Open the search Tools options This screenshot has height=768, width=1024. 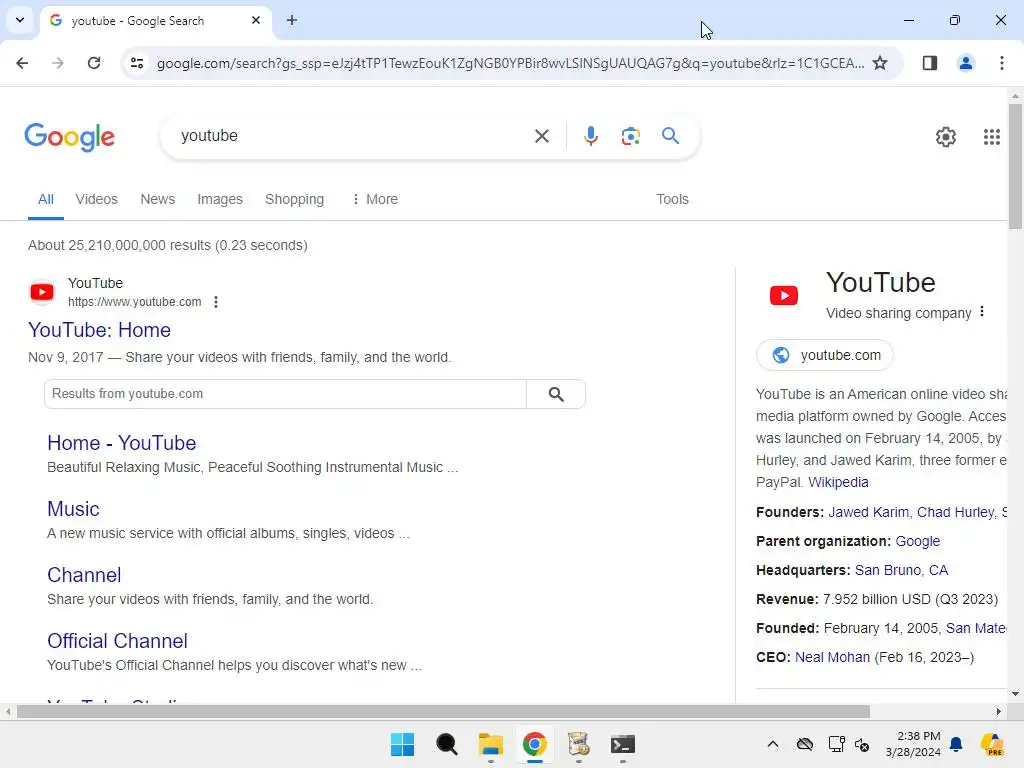pyautogui.click(x=672, y=199)
